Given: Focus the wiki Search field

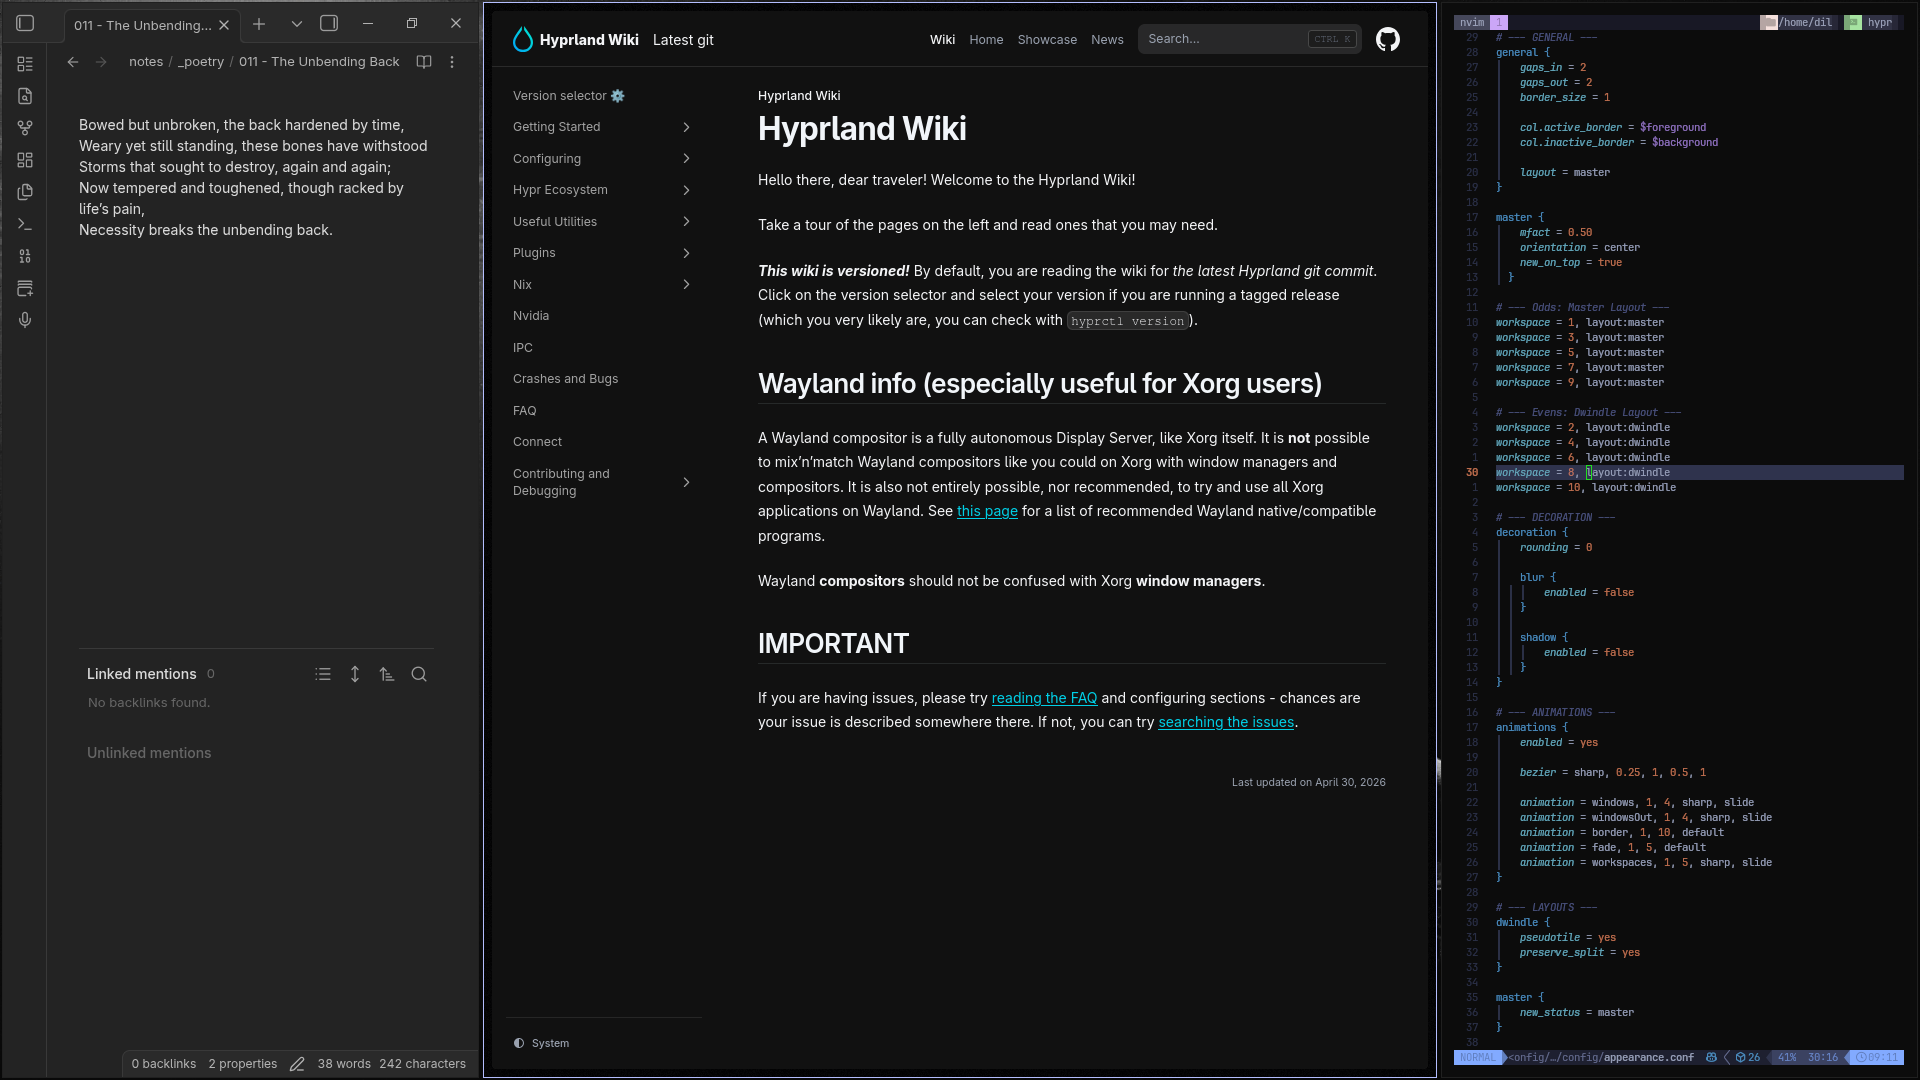Looking at the screenshot, I should [1249, 39].
